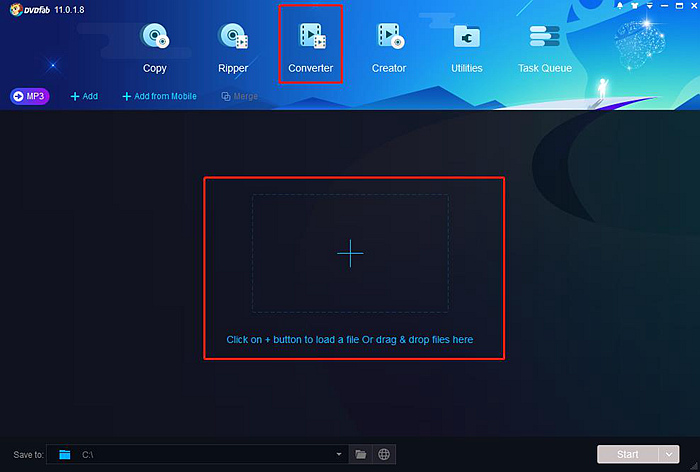The image size is (700, 472).
Task: Expand the Save to path dropdown
Action: 339,454
